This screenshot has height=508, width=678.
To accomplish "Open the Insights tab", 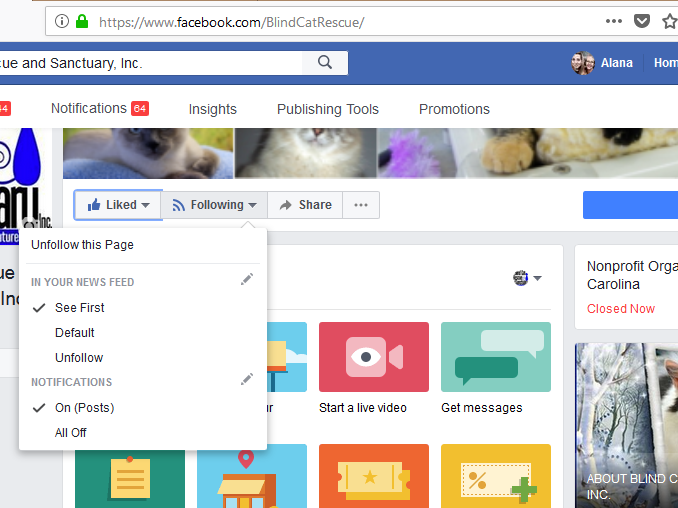I will click(x=212, y=109).
